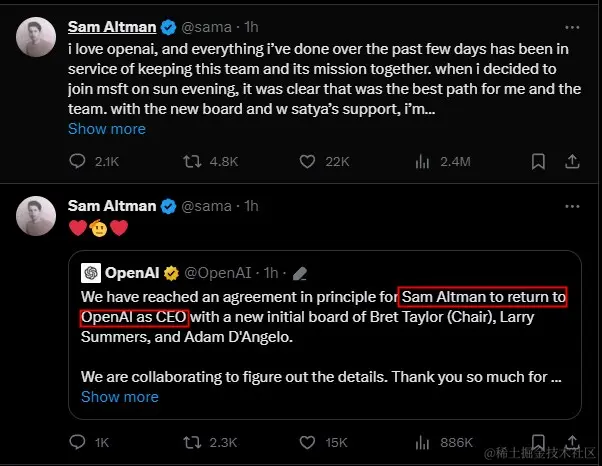View analytics showing 886K views
The height and width of the screenshot is (466, 602).
421,441
